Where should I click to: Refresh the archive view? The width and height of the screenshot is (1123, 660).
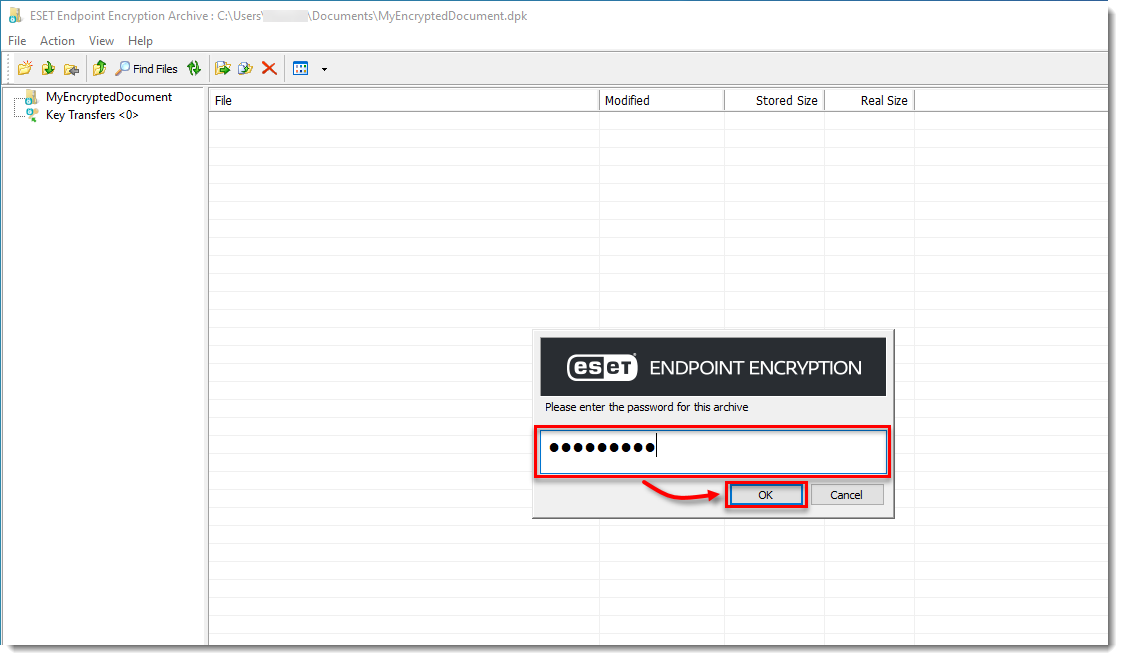tap(196, 68)
